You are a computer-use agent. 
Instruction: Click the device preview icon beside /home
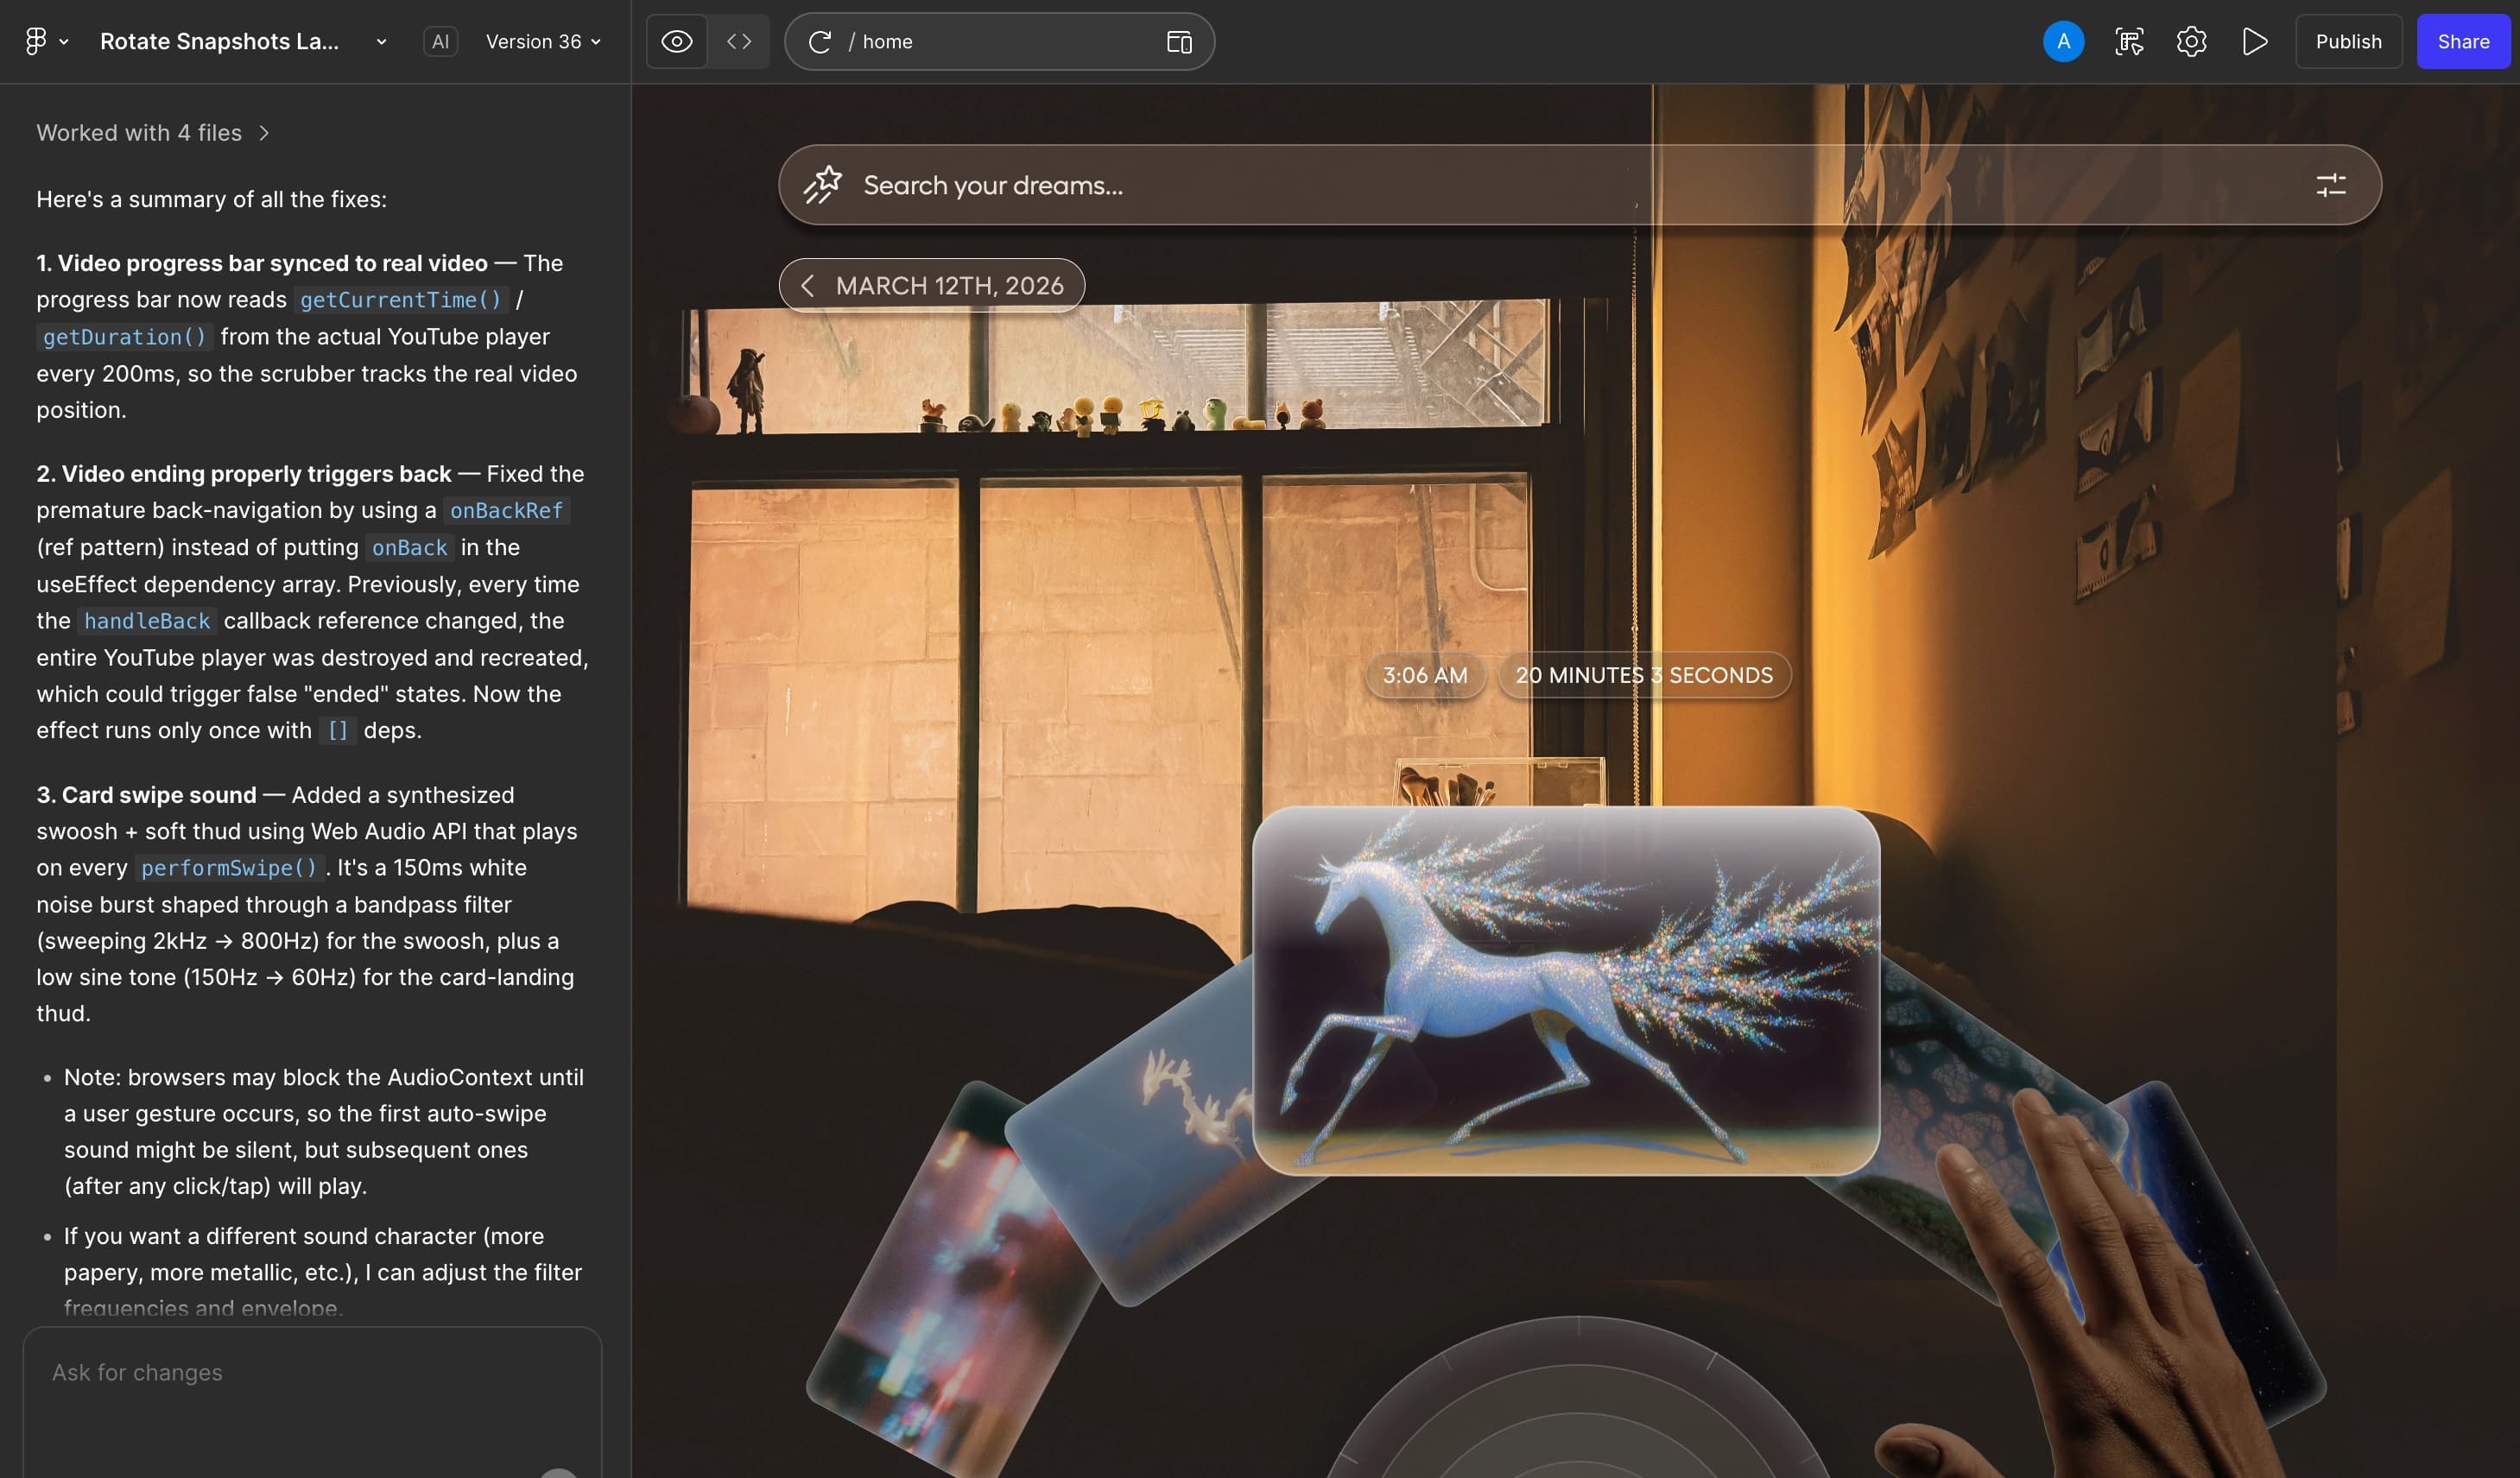[x=1180, y=41]
